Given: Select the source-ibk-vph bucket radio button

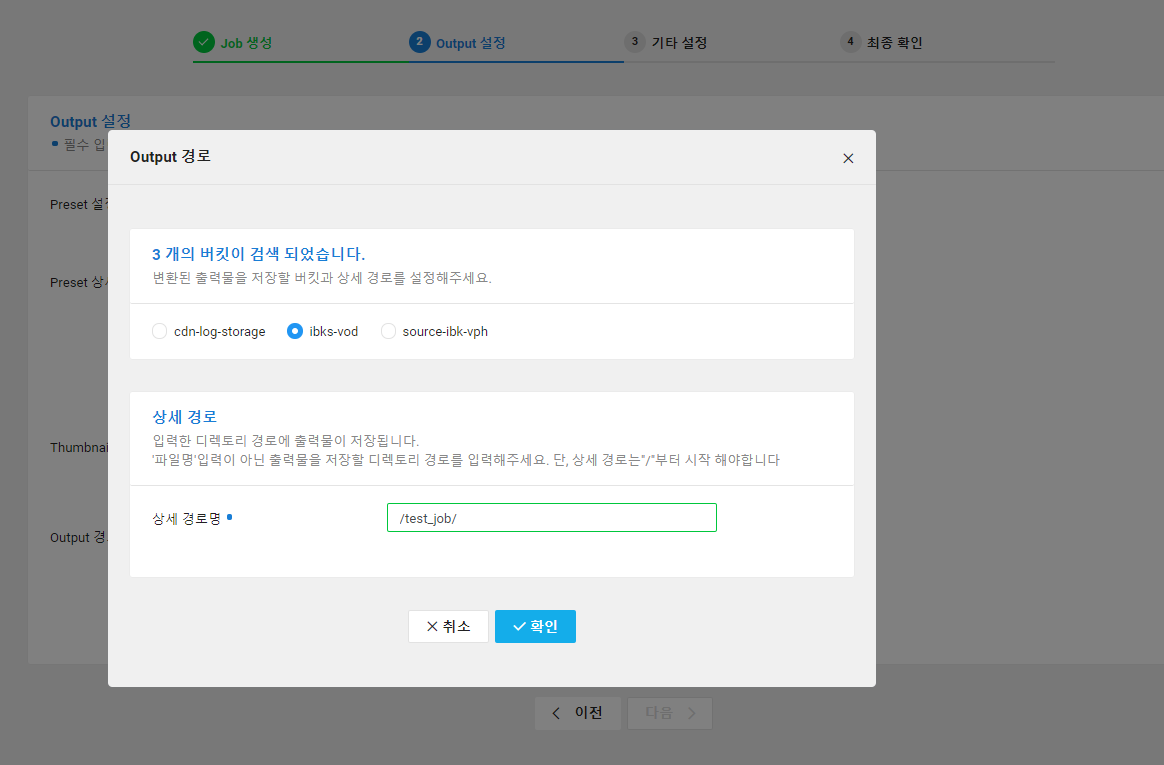Looking at the screenshot, I should click(388, 331).
